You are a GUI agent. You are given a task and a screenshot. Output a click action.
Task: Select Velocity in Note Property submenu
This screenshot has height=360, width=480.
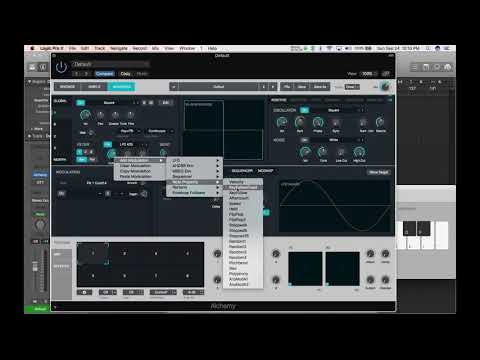[243, 182]
